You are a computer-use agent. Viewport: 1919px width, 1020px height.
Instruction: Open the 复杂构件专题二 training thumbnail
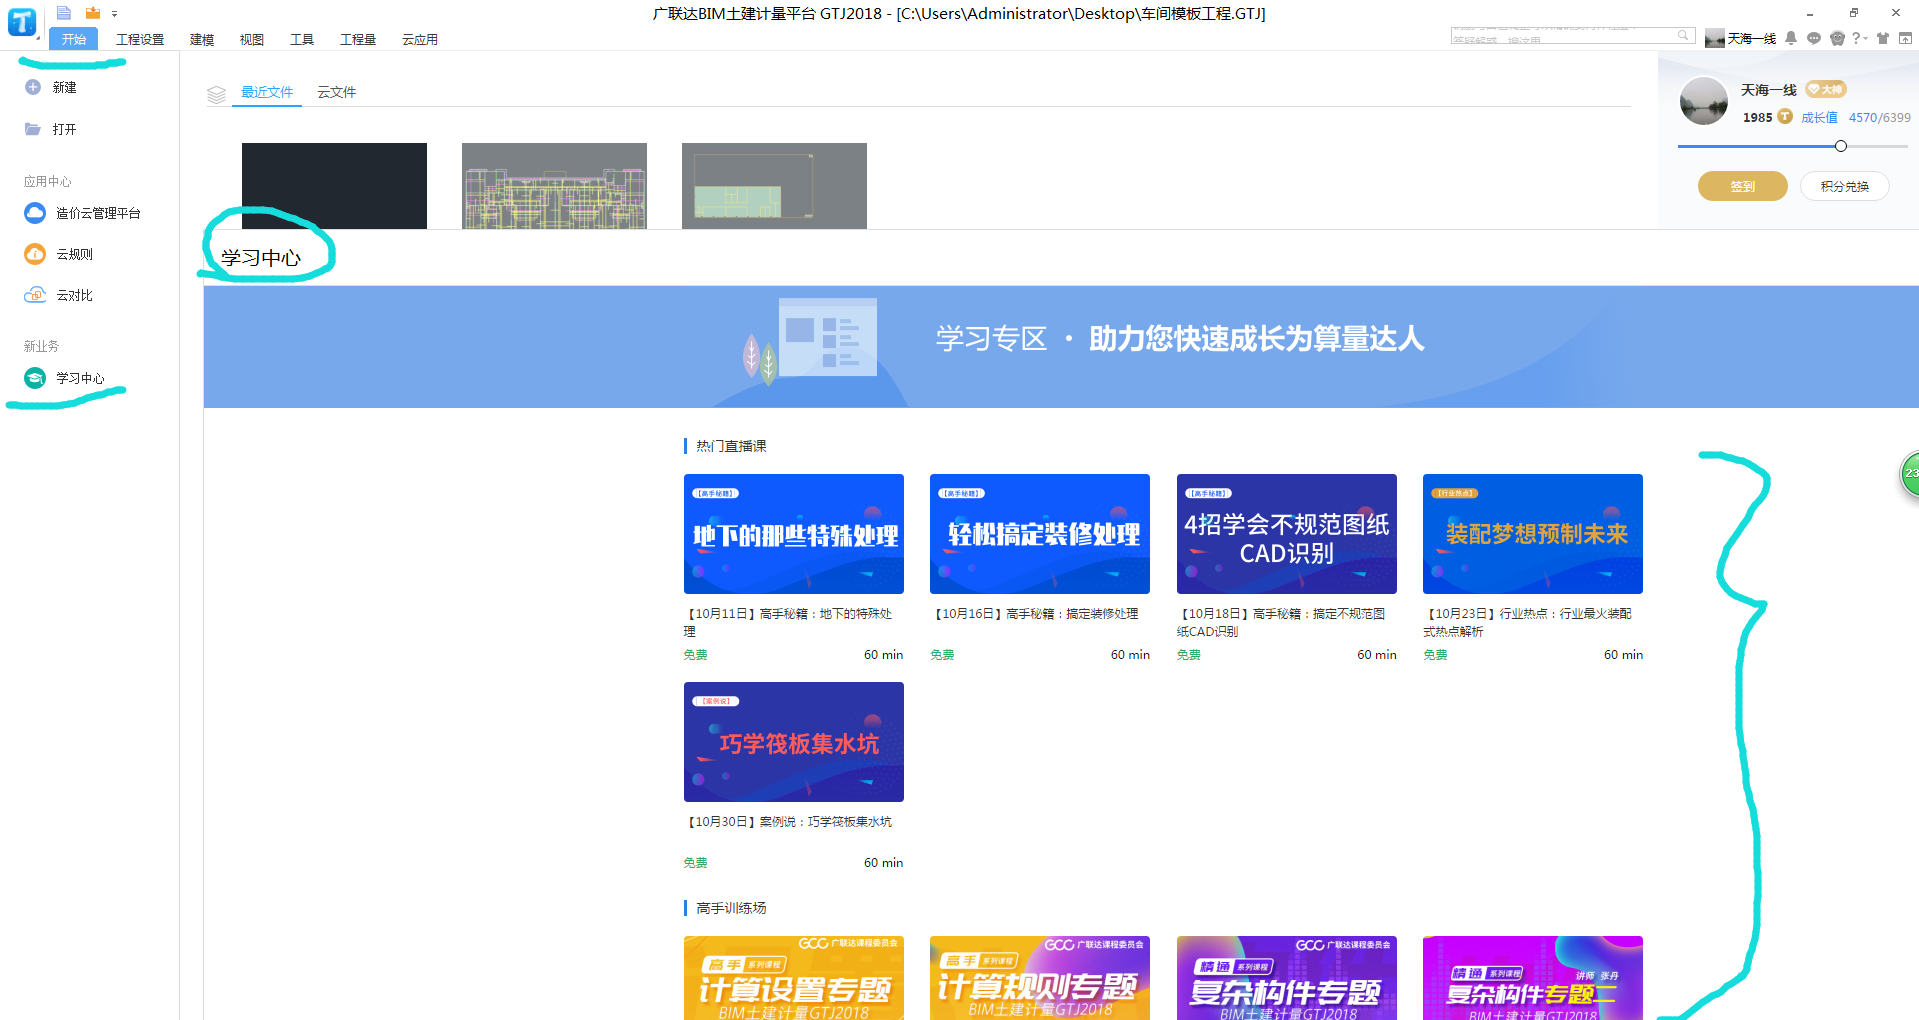pos(1533,978)
